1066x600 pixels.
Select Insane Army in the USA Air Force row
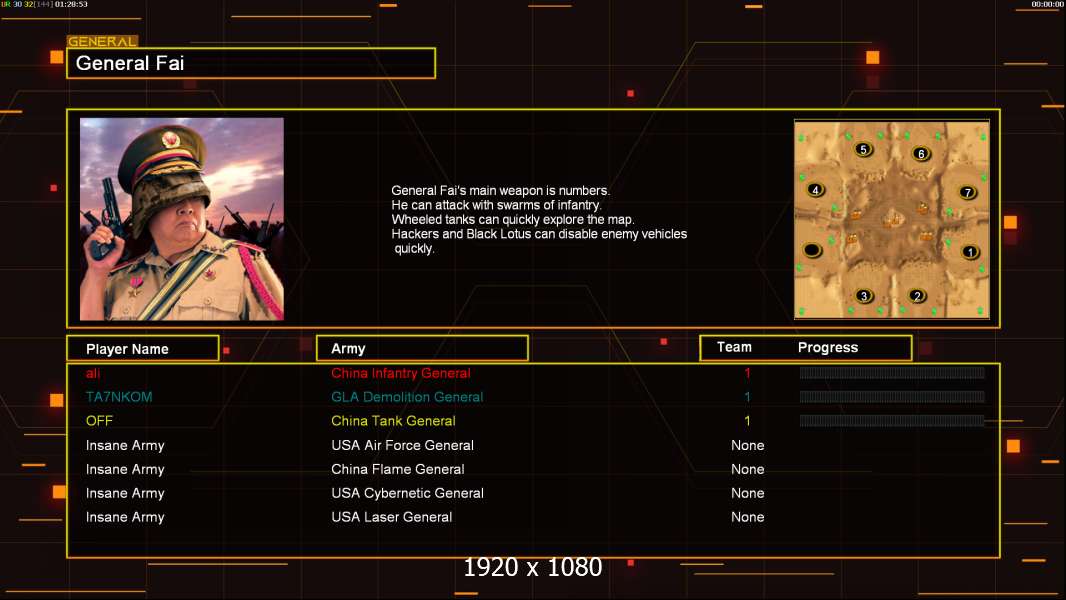point(125,445)
